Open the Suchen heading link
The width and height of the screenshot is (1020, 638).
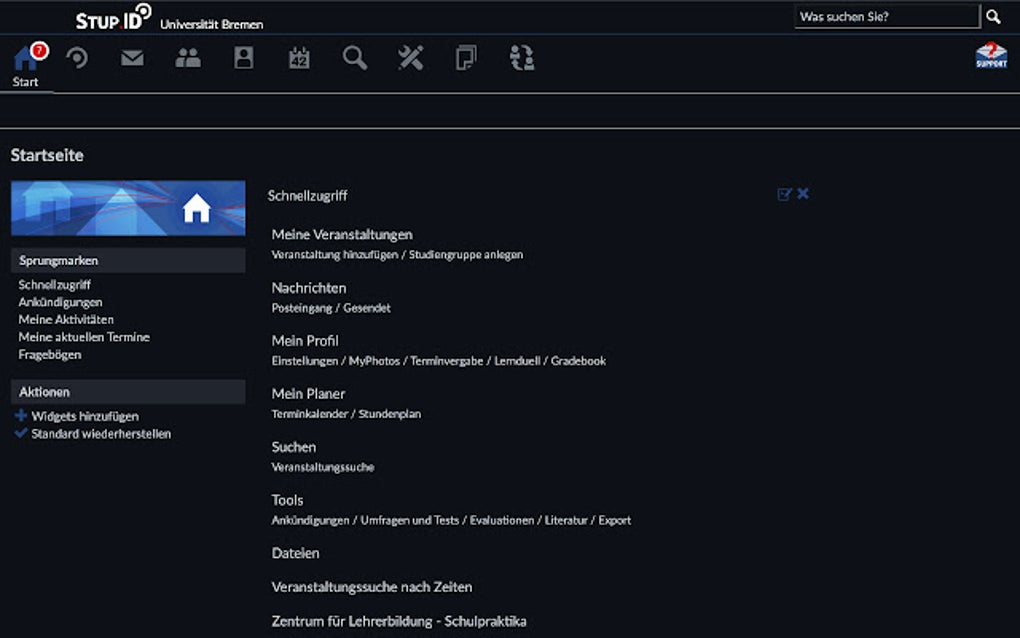click(x=294, y=447)
